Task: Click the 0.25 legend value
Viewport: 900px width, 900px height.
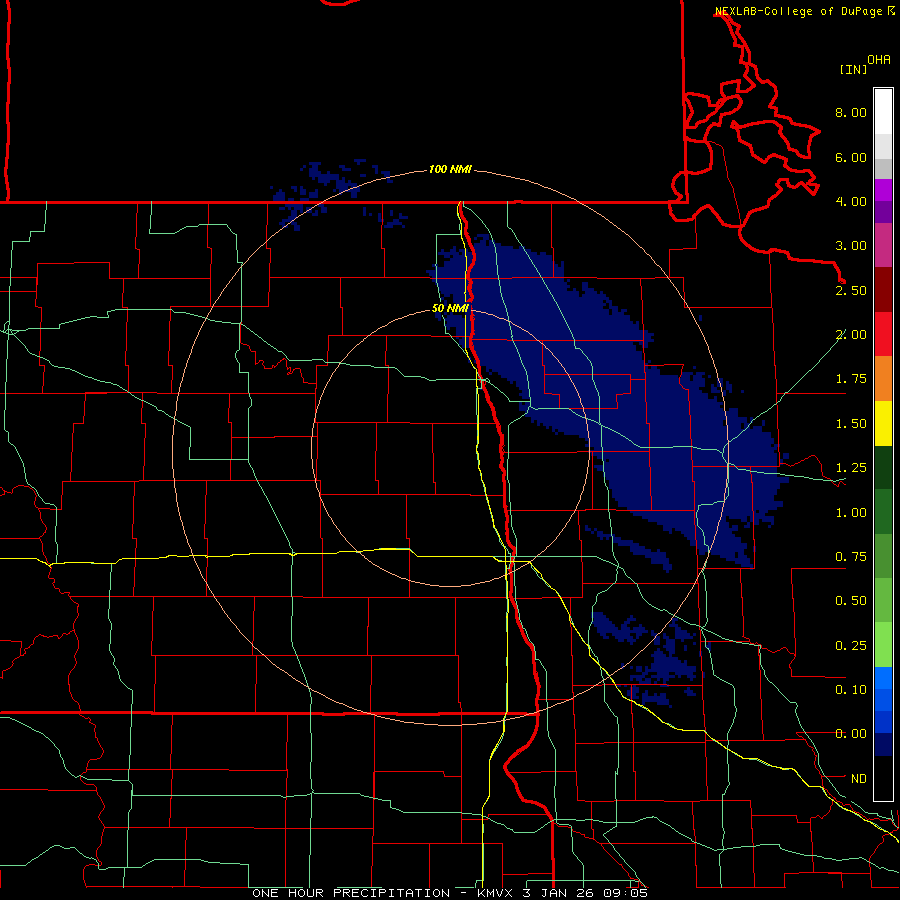Action: coord(851,646)
